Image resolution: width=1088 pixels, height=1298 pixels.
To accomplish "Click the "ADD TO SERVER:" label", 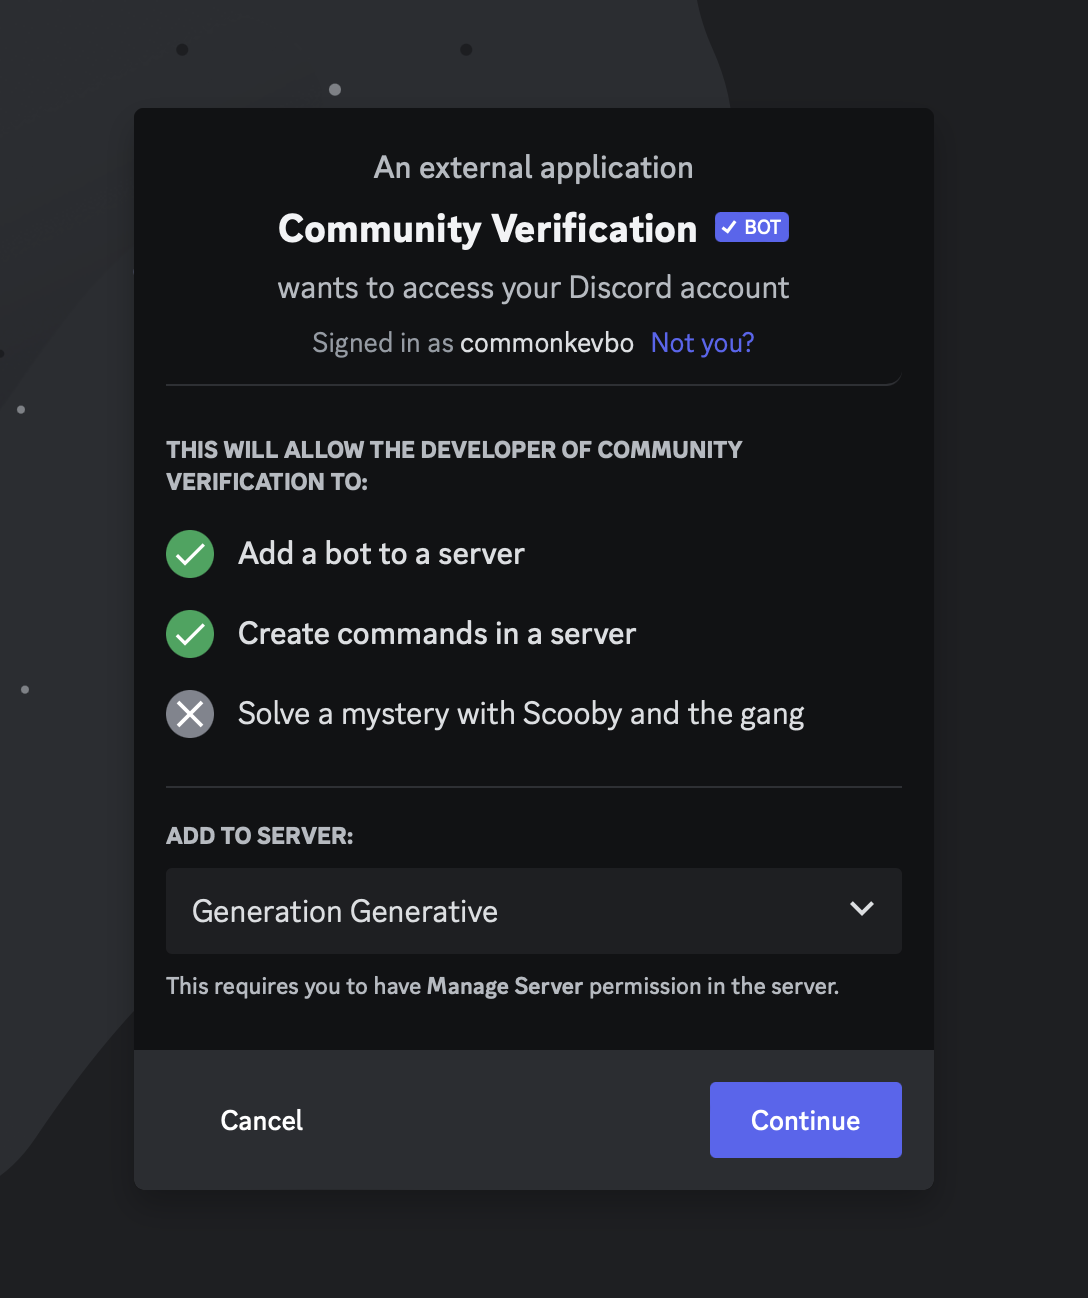I will tap(259, 836).
